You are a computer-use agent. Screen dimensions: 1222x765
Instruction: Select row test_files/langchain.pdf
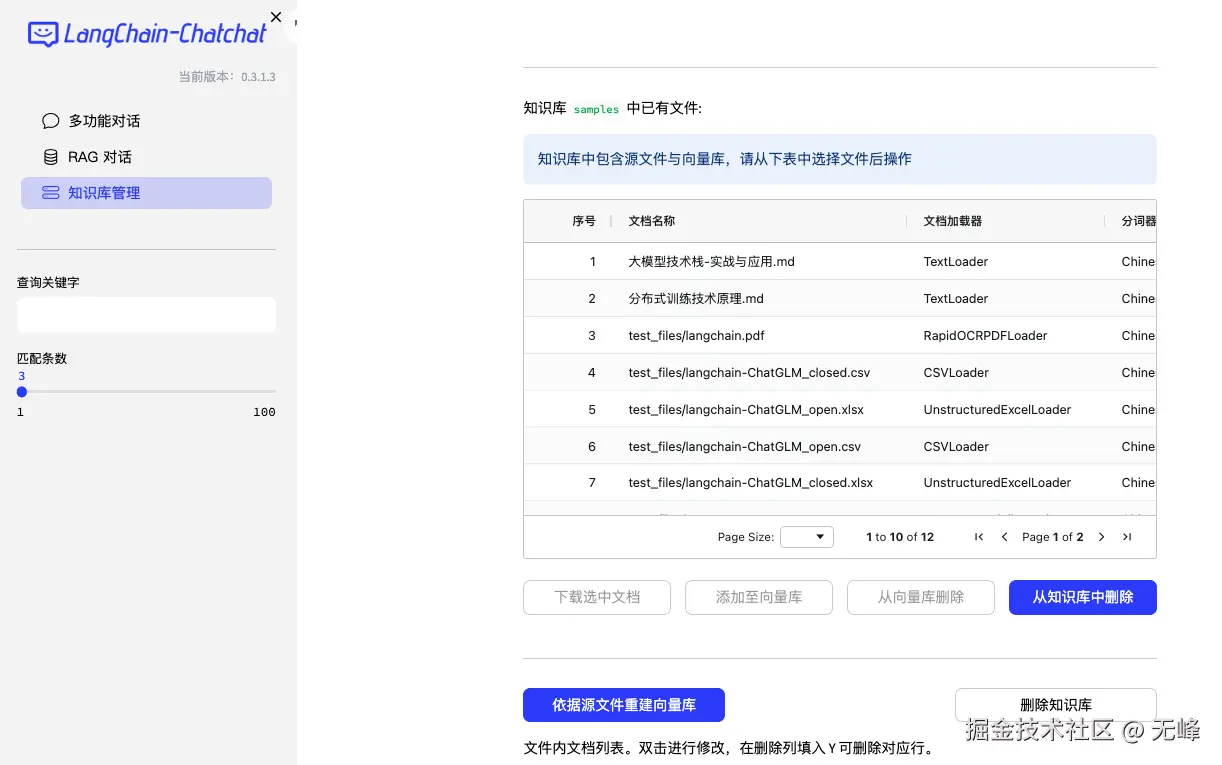pos(840,336)
